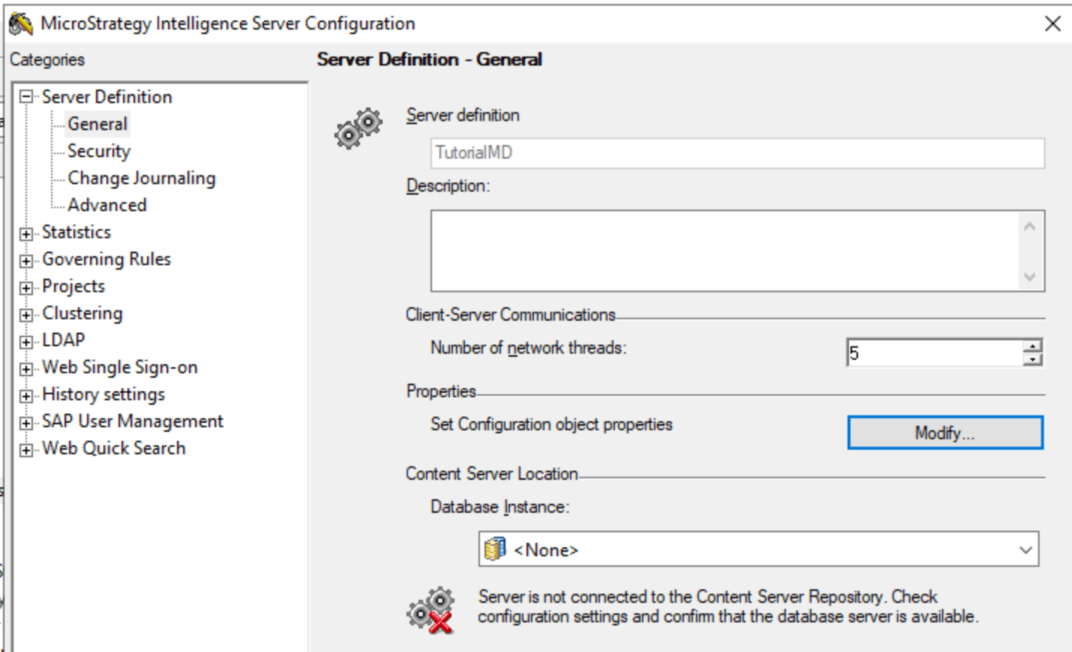This screenshot has height=652, width=1072.
Task: Click the disconnected server gears icon with red X
Action: coord(431,610)
